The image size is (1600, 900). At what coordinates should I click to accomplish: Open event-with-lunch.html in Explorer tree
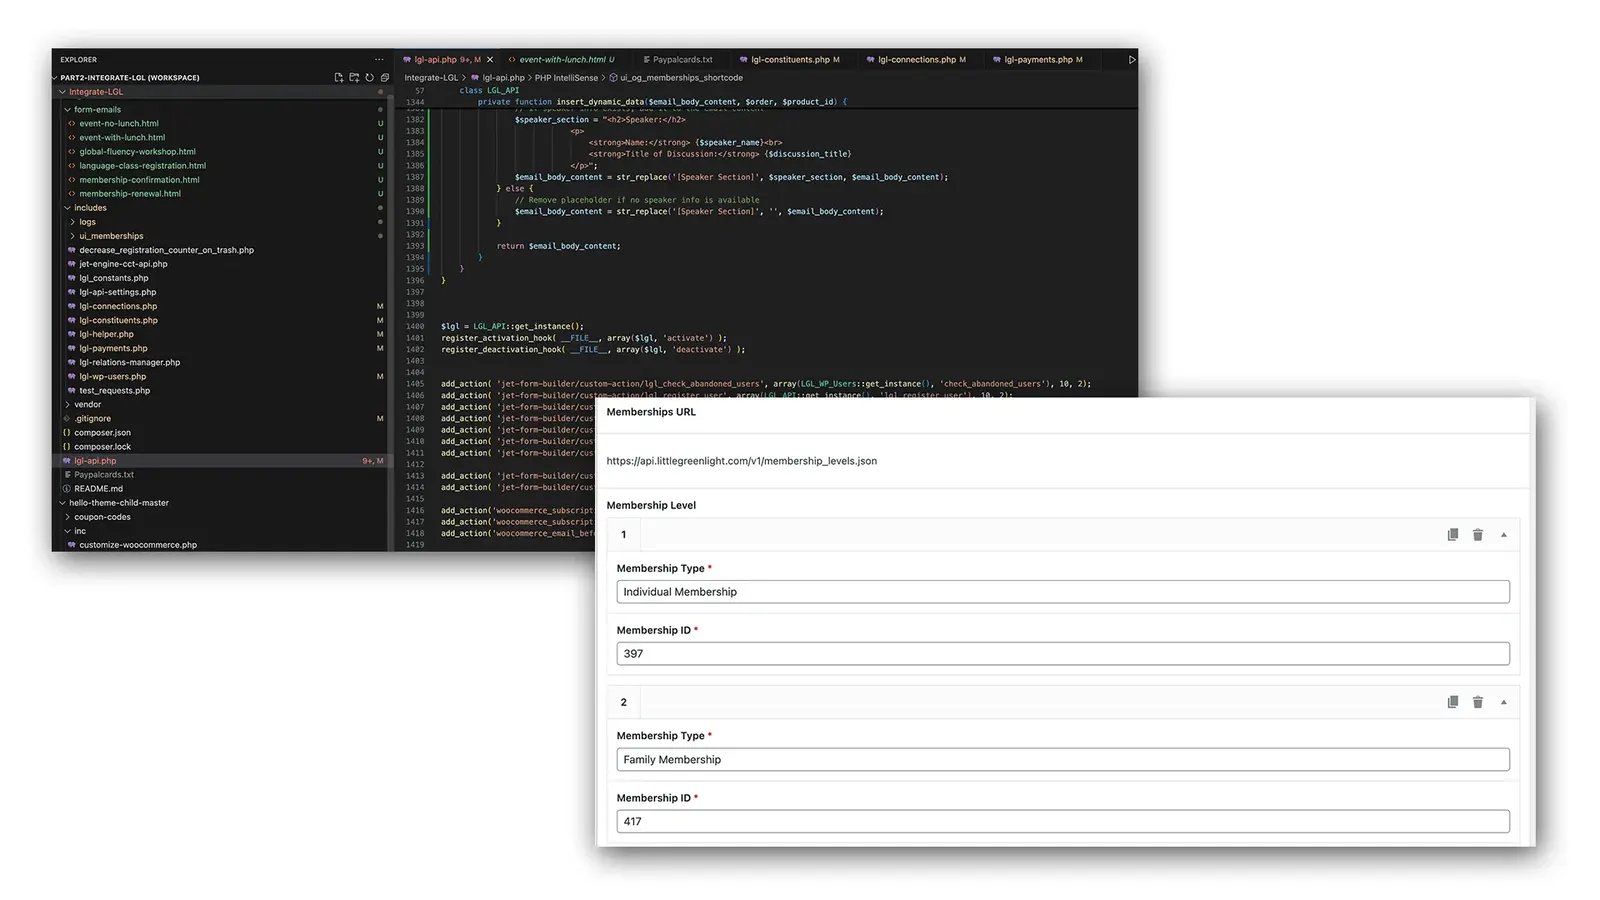122,138
